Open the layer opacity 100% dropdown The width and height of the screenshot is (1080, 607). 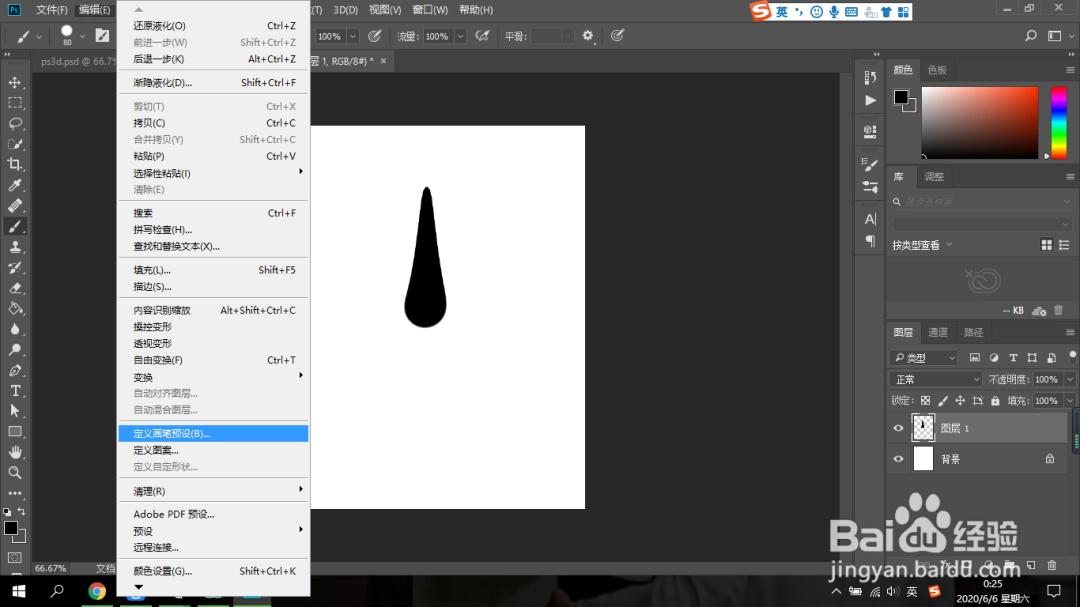tap(1069, 380)
